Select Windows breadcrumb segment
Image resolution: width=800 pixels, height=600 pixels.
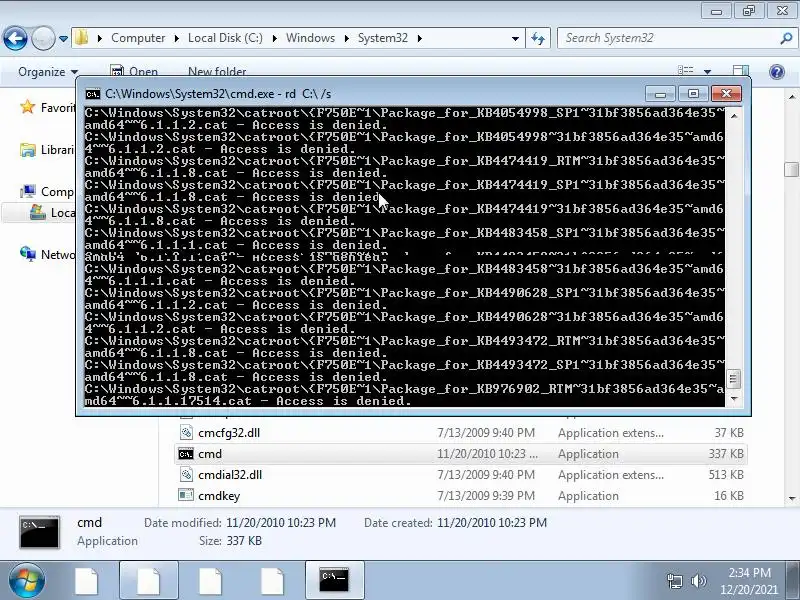[x=310, y=38]
